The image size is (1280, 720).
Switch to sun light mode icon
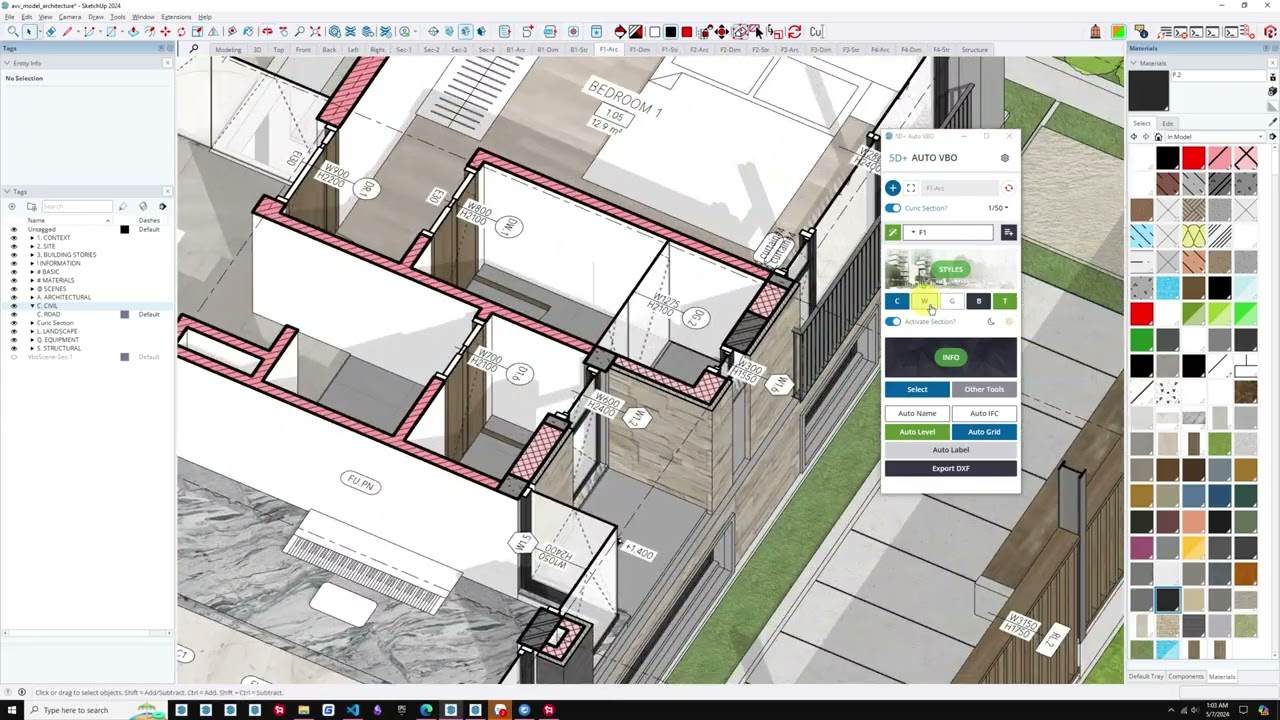(x=1008, y=321)
